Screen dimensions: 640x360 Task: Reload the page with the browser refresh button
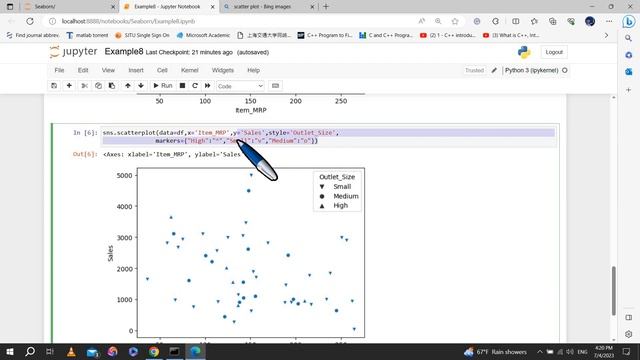point(30,21)
